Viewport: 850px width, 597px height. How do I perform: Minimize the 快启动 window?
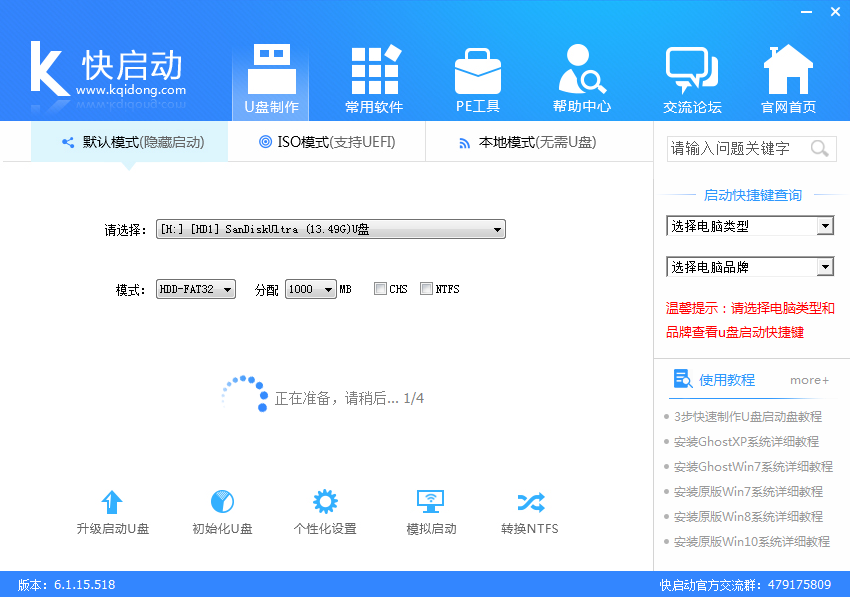tap(807, 12)
